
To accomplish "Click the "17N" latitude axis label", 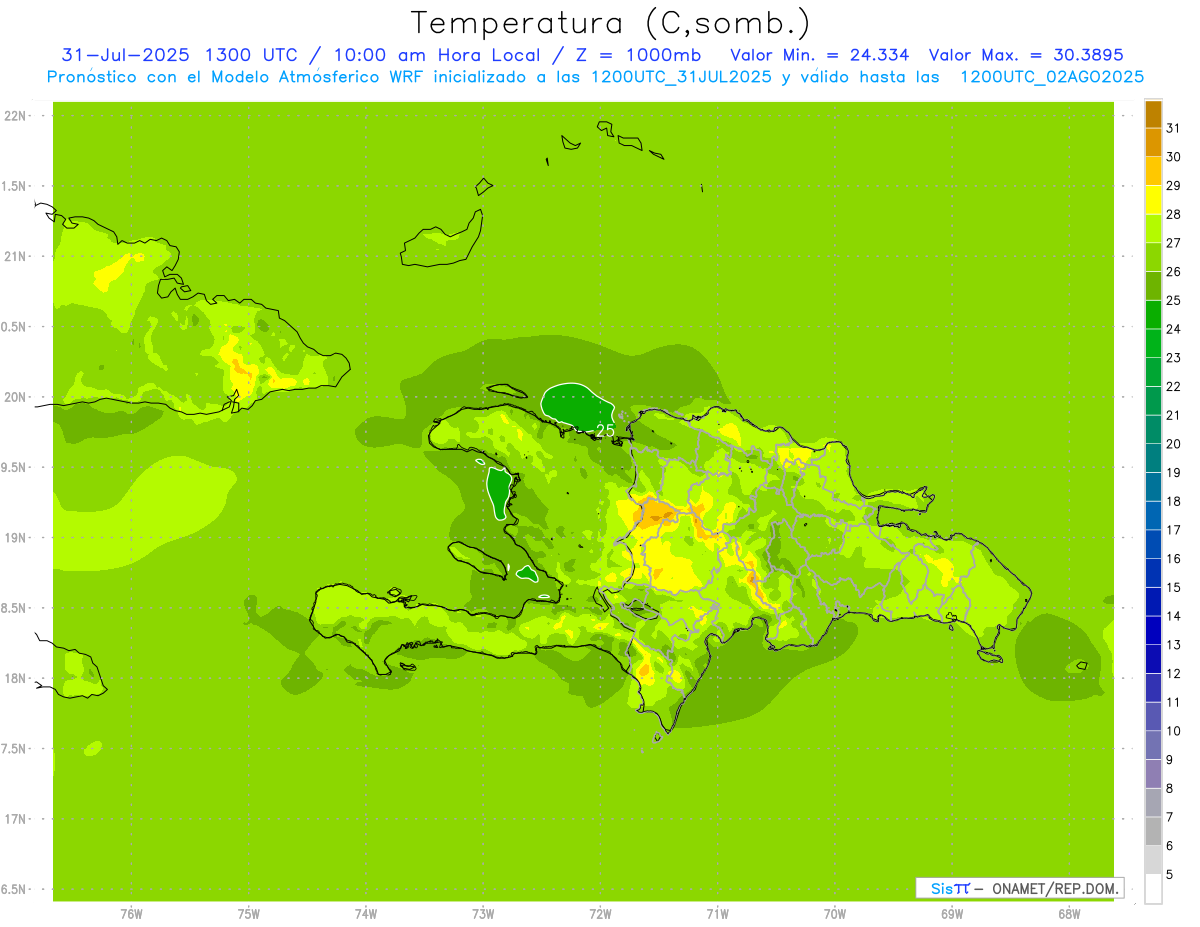I will point(15,819).
